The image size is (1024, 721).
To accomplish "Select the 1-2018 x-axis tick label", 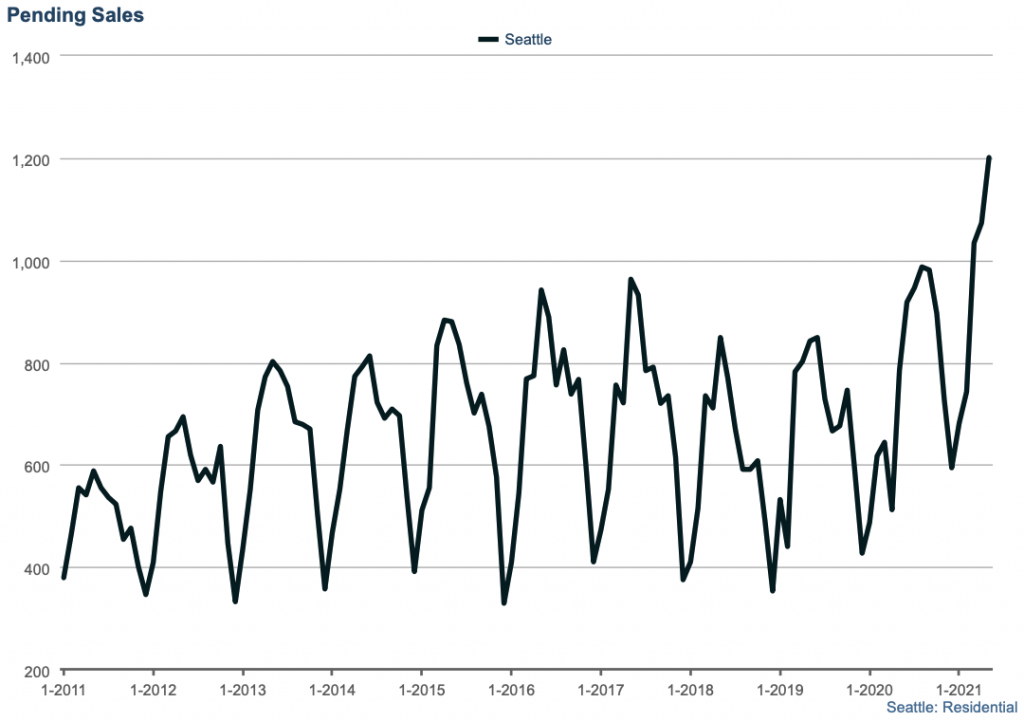I will (689, 690).
